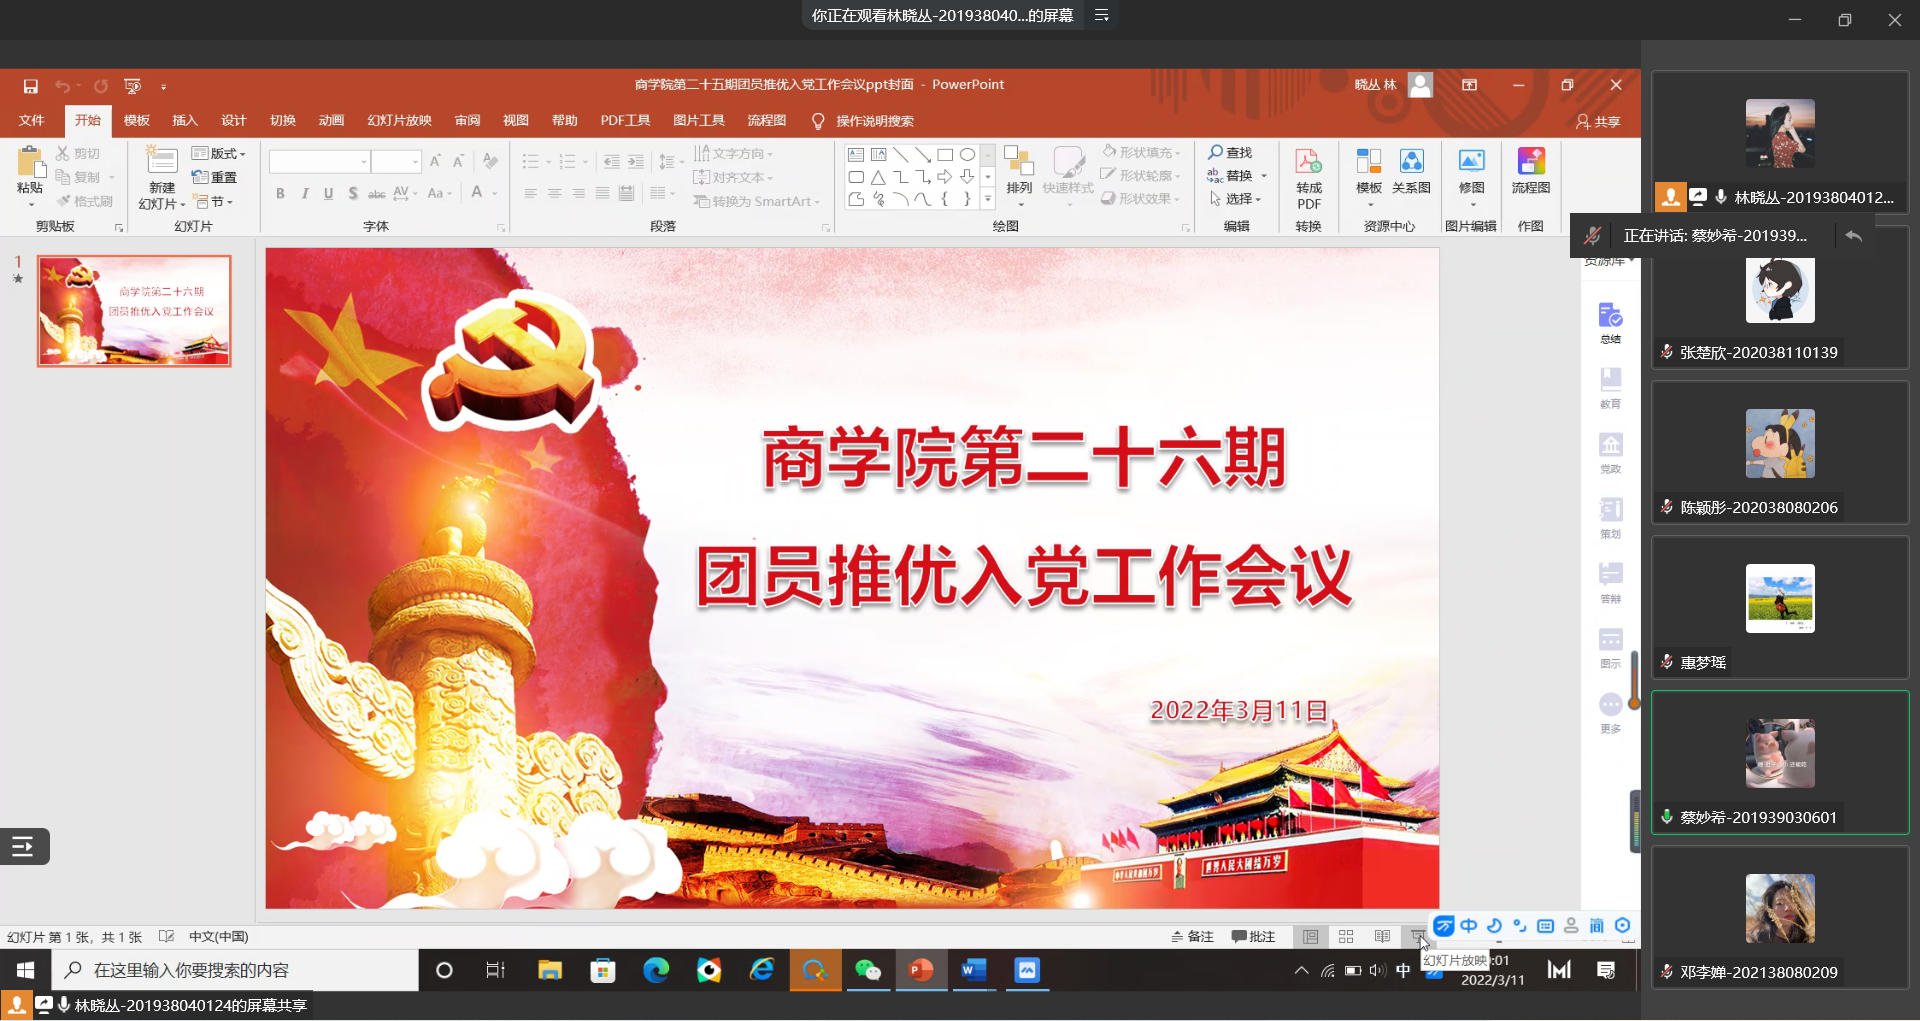Click 操作说明搜索 tell-me search
The image size is (1920, 1021).
(x=863, y=121)
